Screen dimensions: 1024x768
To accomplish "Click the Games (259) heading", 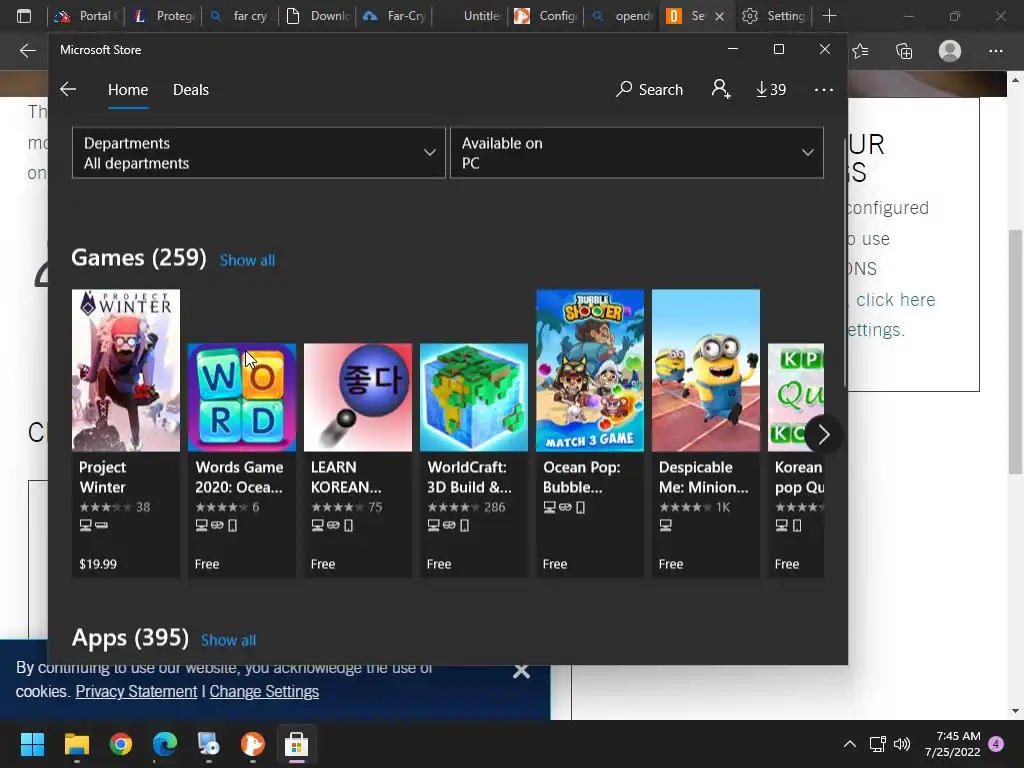I will (138, 257).
